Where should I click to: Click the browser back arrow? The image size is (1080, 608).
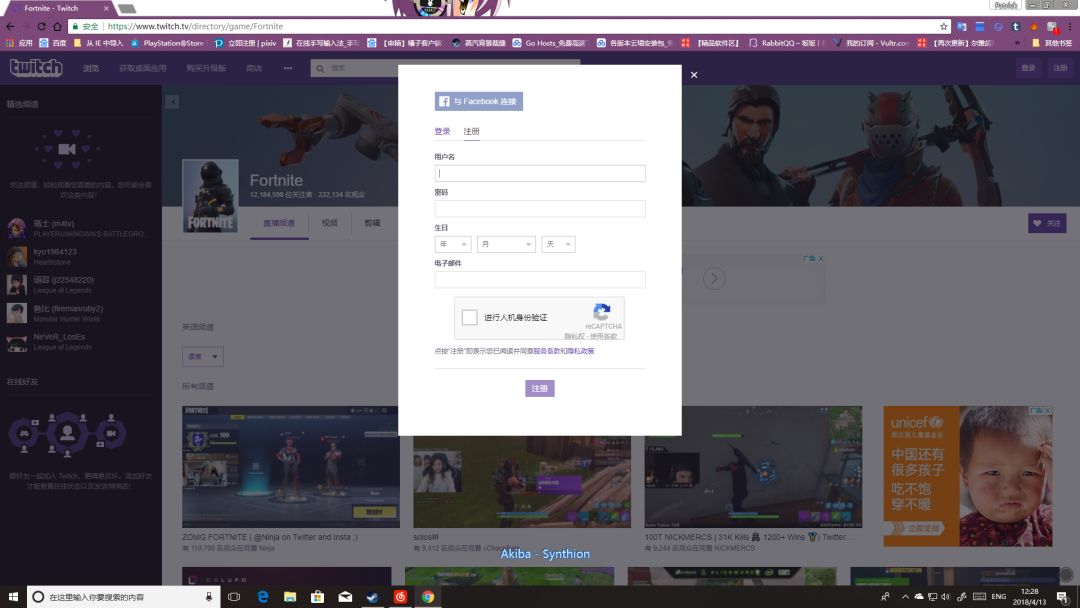10,26
